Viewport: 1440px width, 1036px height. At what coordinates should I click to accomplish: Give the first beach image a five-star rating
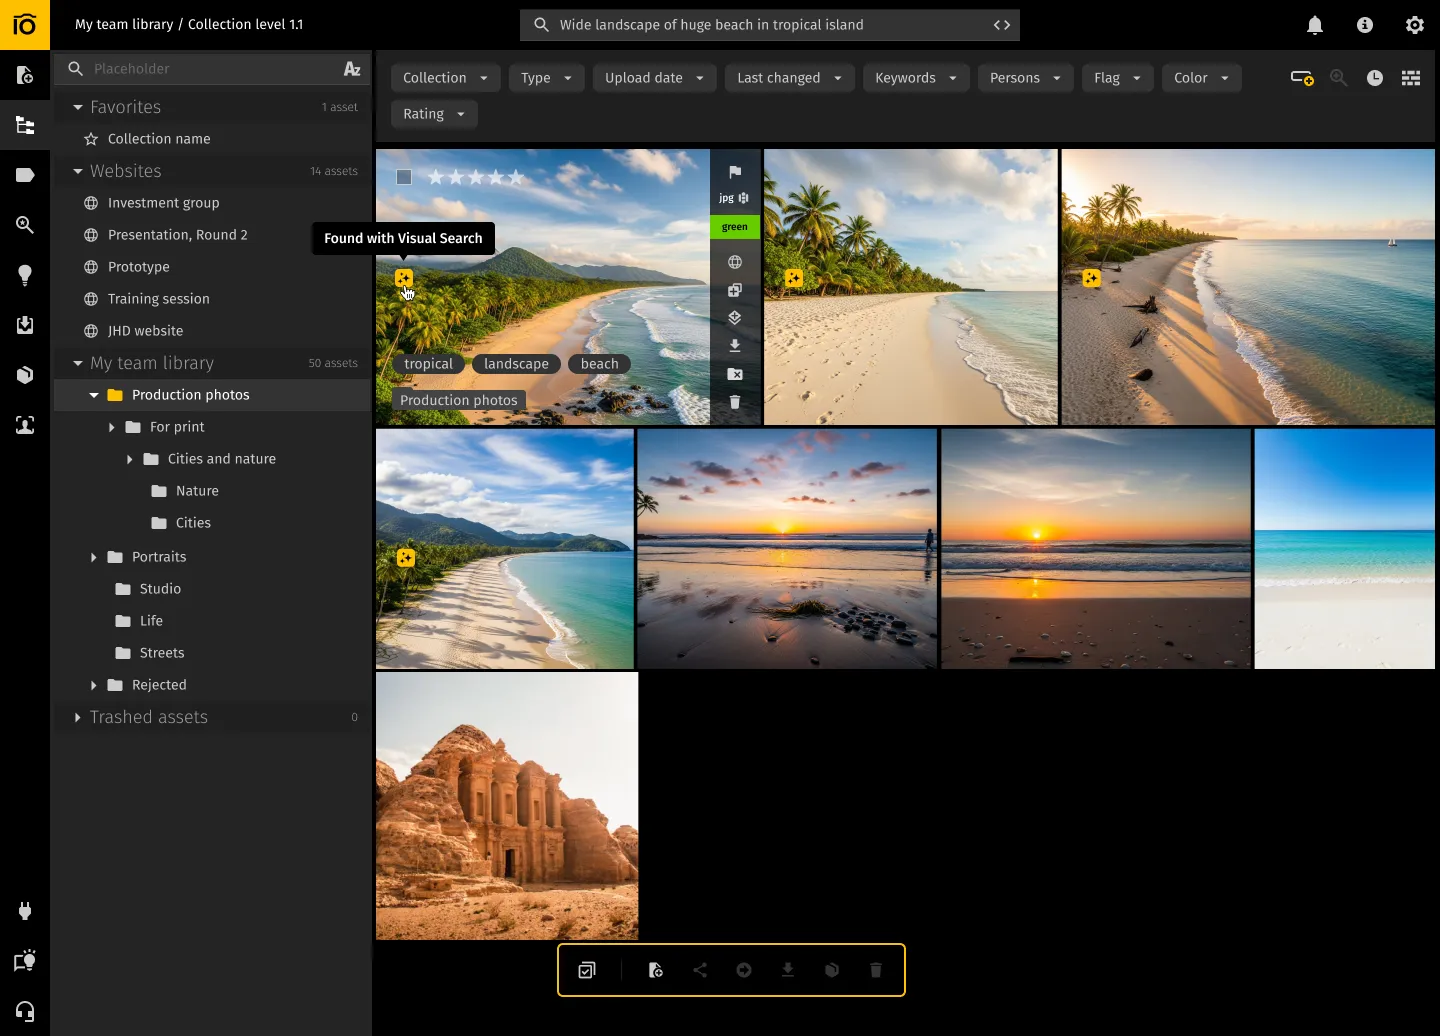(x=516, y=176)
